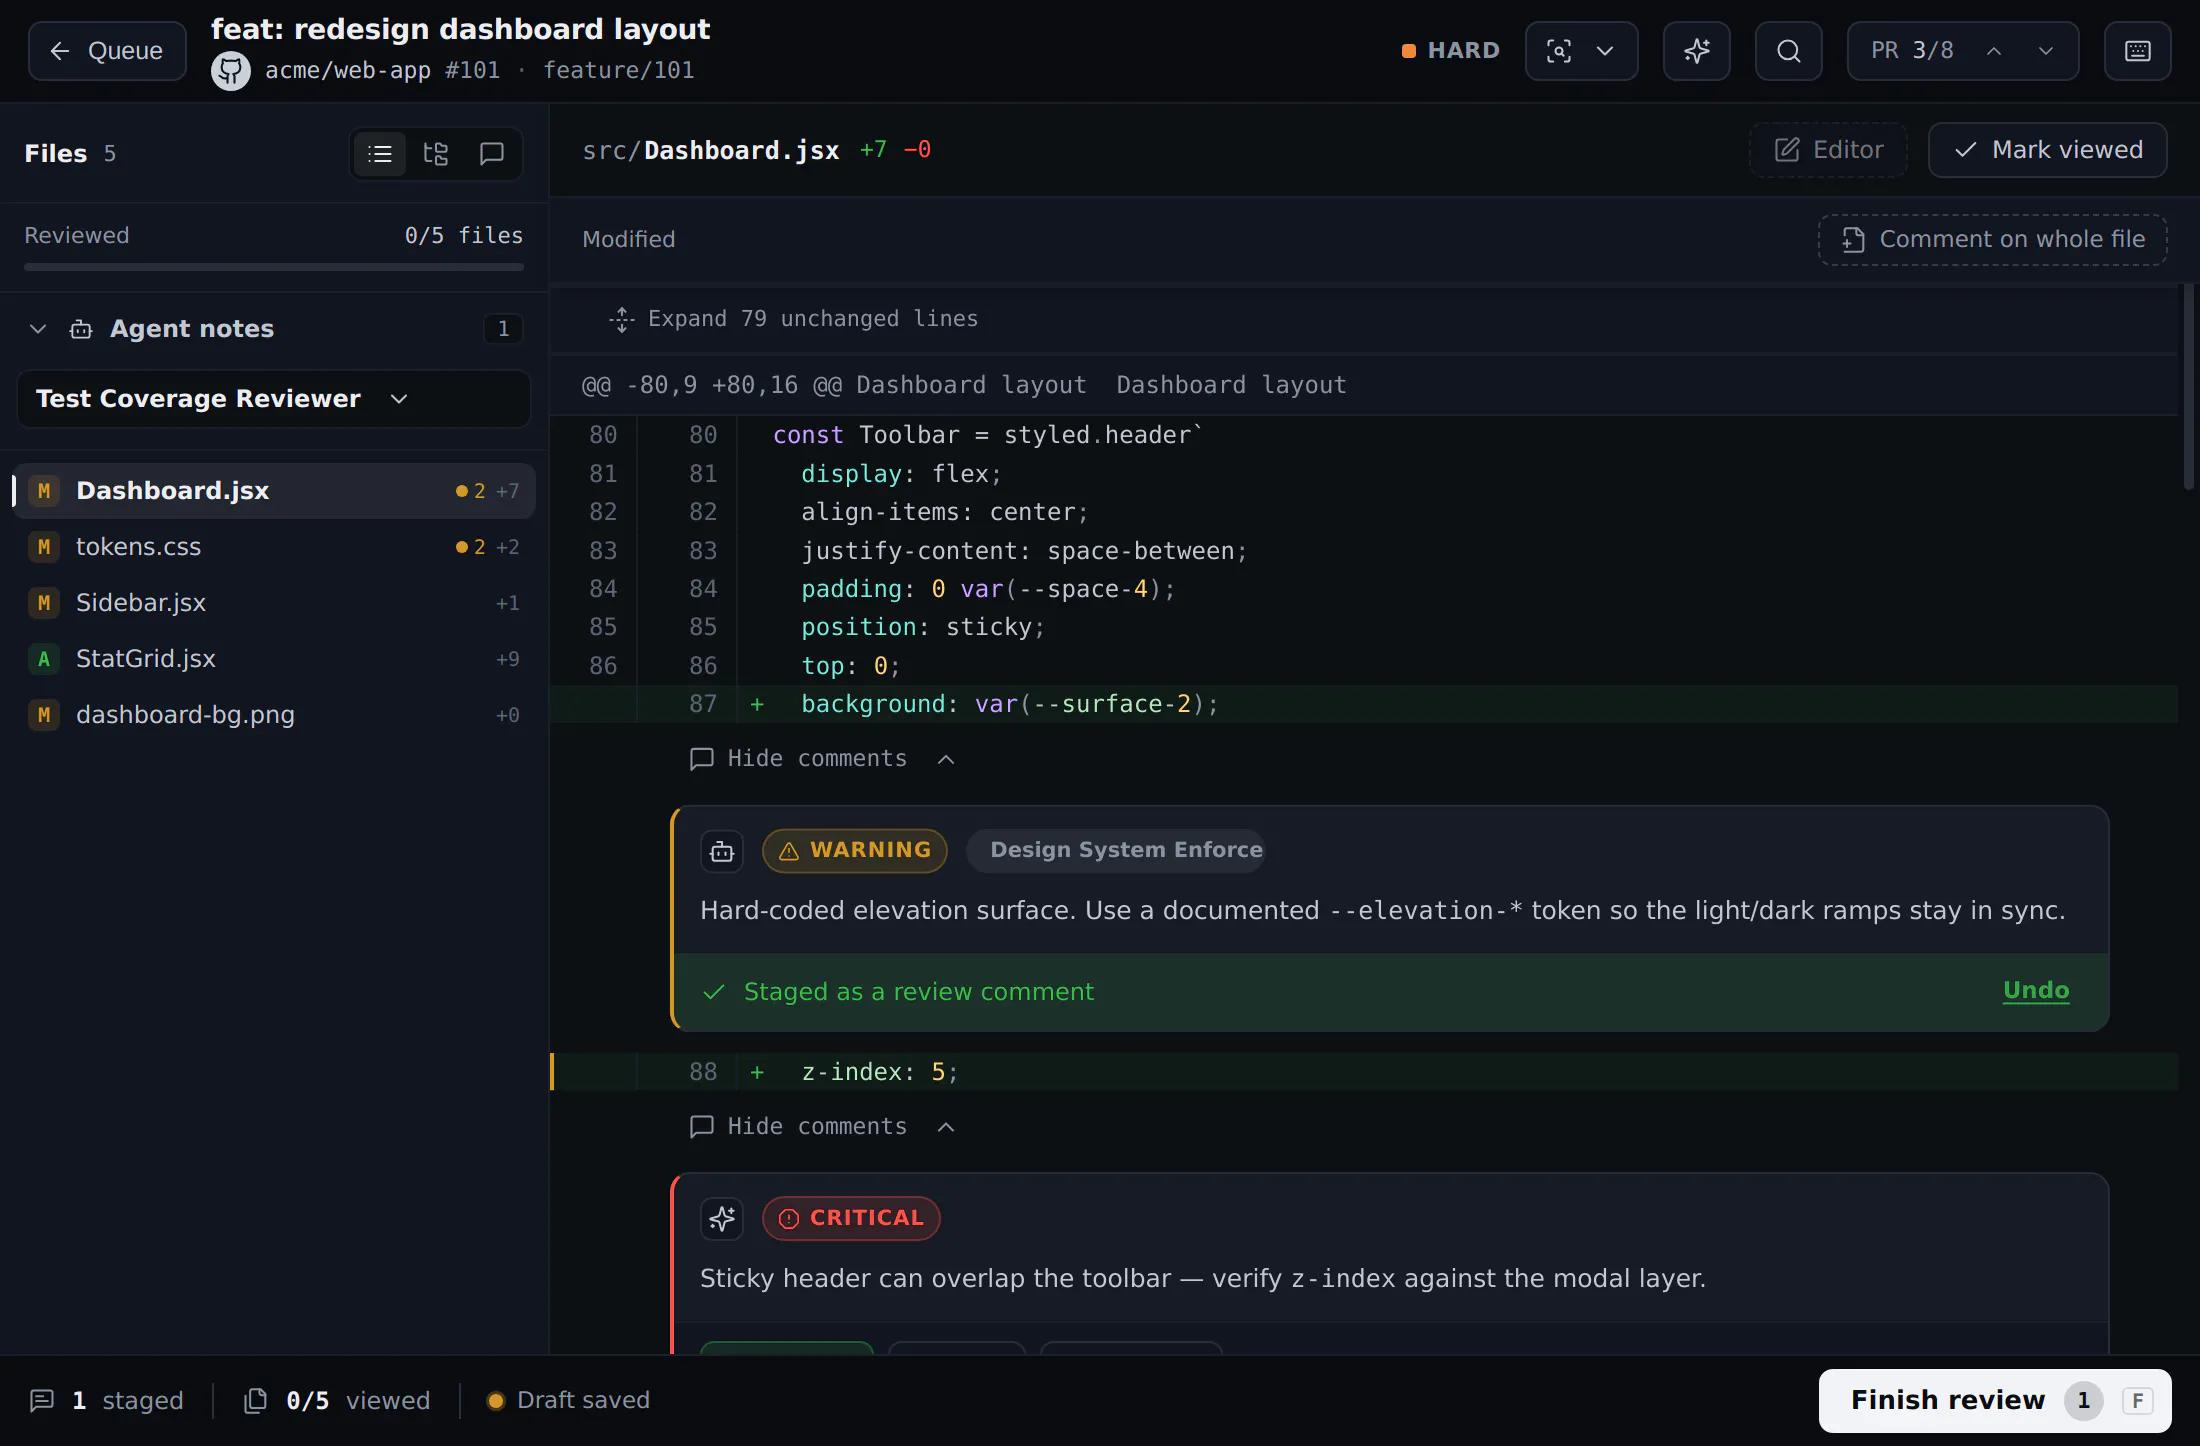2200x1446 pixels.
Task: Open Sidebar.jsx file
Action: (274, 603)
